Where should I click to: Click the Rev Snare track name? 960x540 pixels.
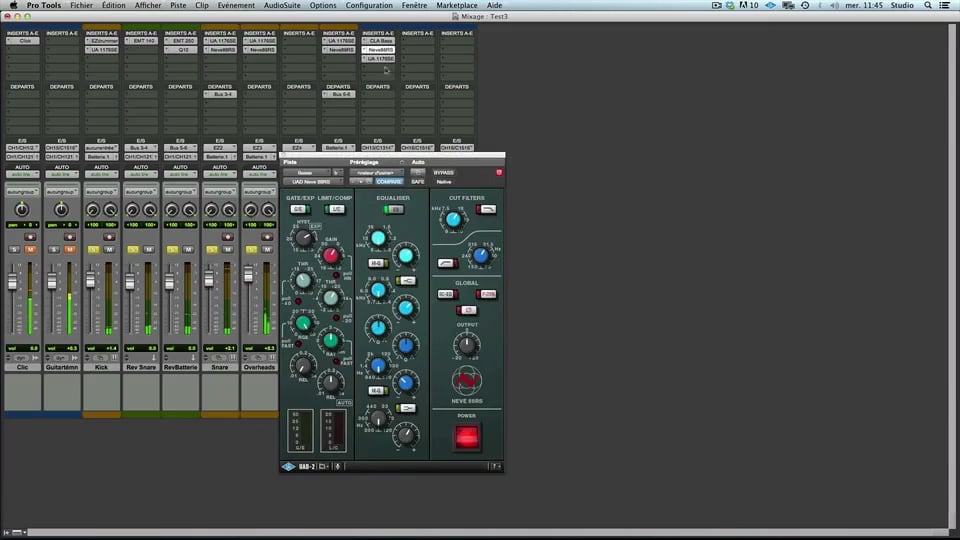tap(141, 367)
